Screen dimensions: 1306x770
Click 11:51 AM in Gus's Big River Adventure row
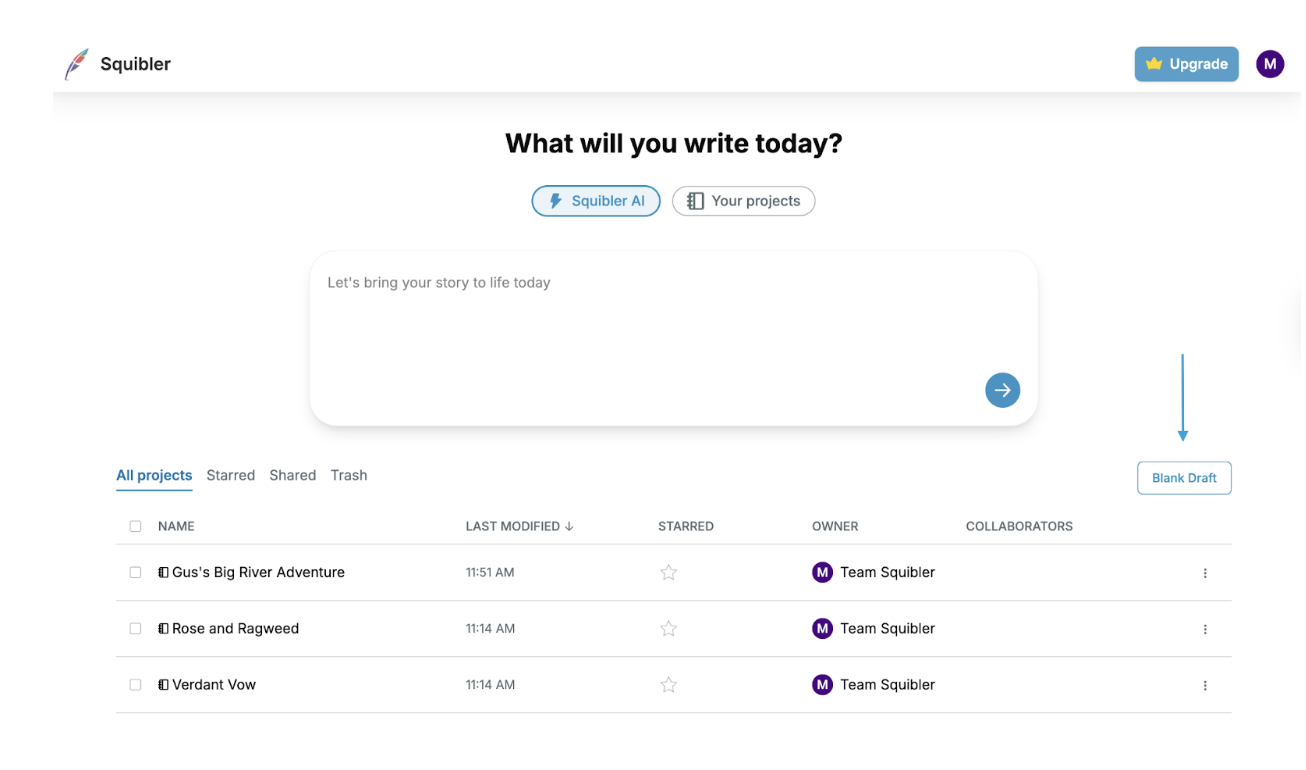[x=490, y=572]
